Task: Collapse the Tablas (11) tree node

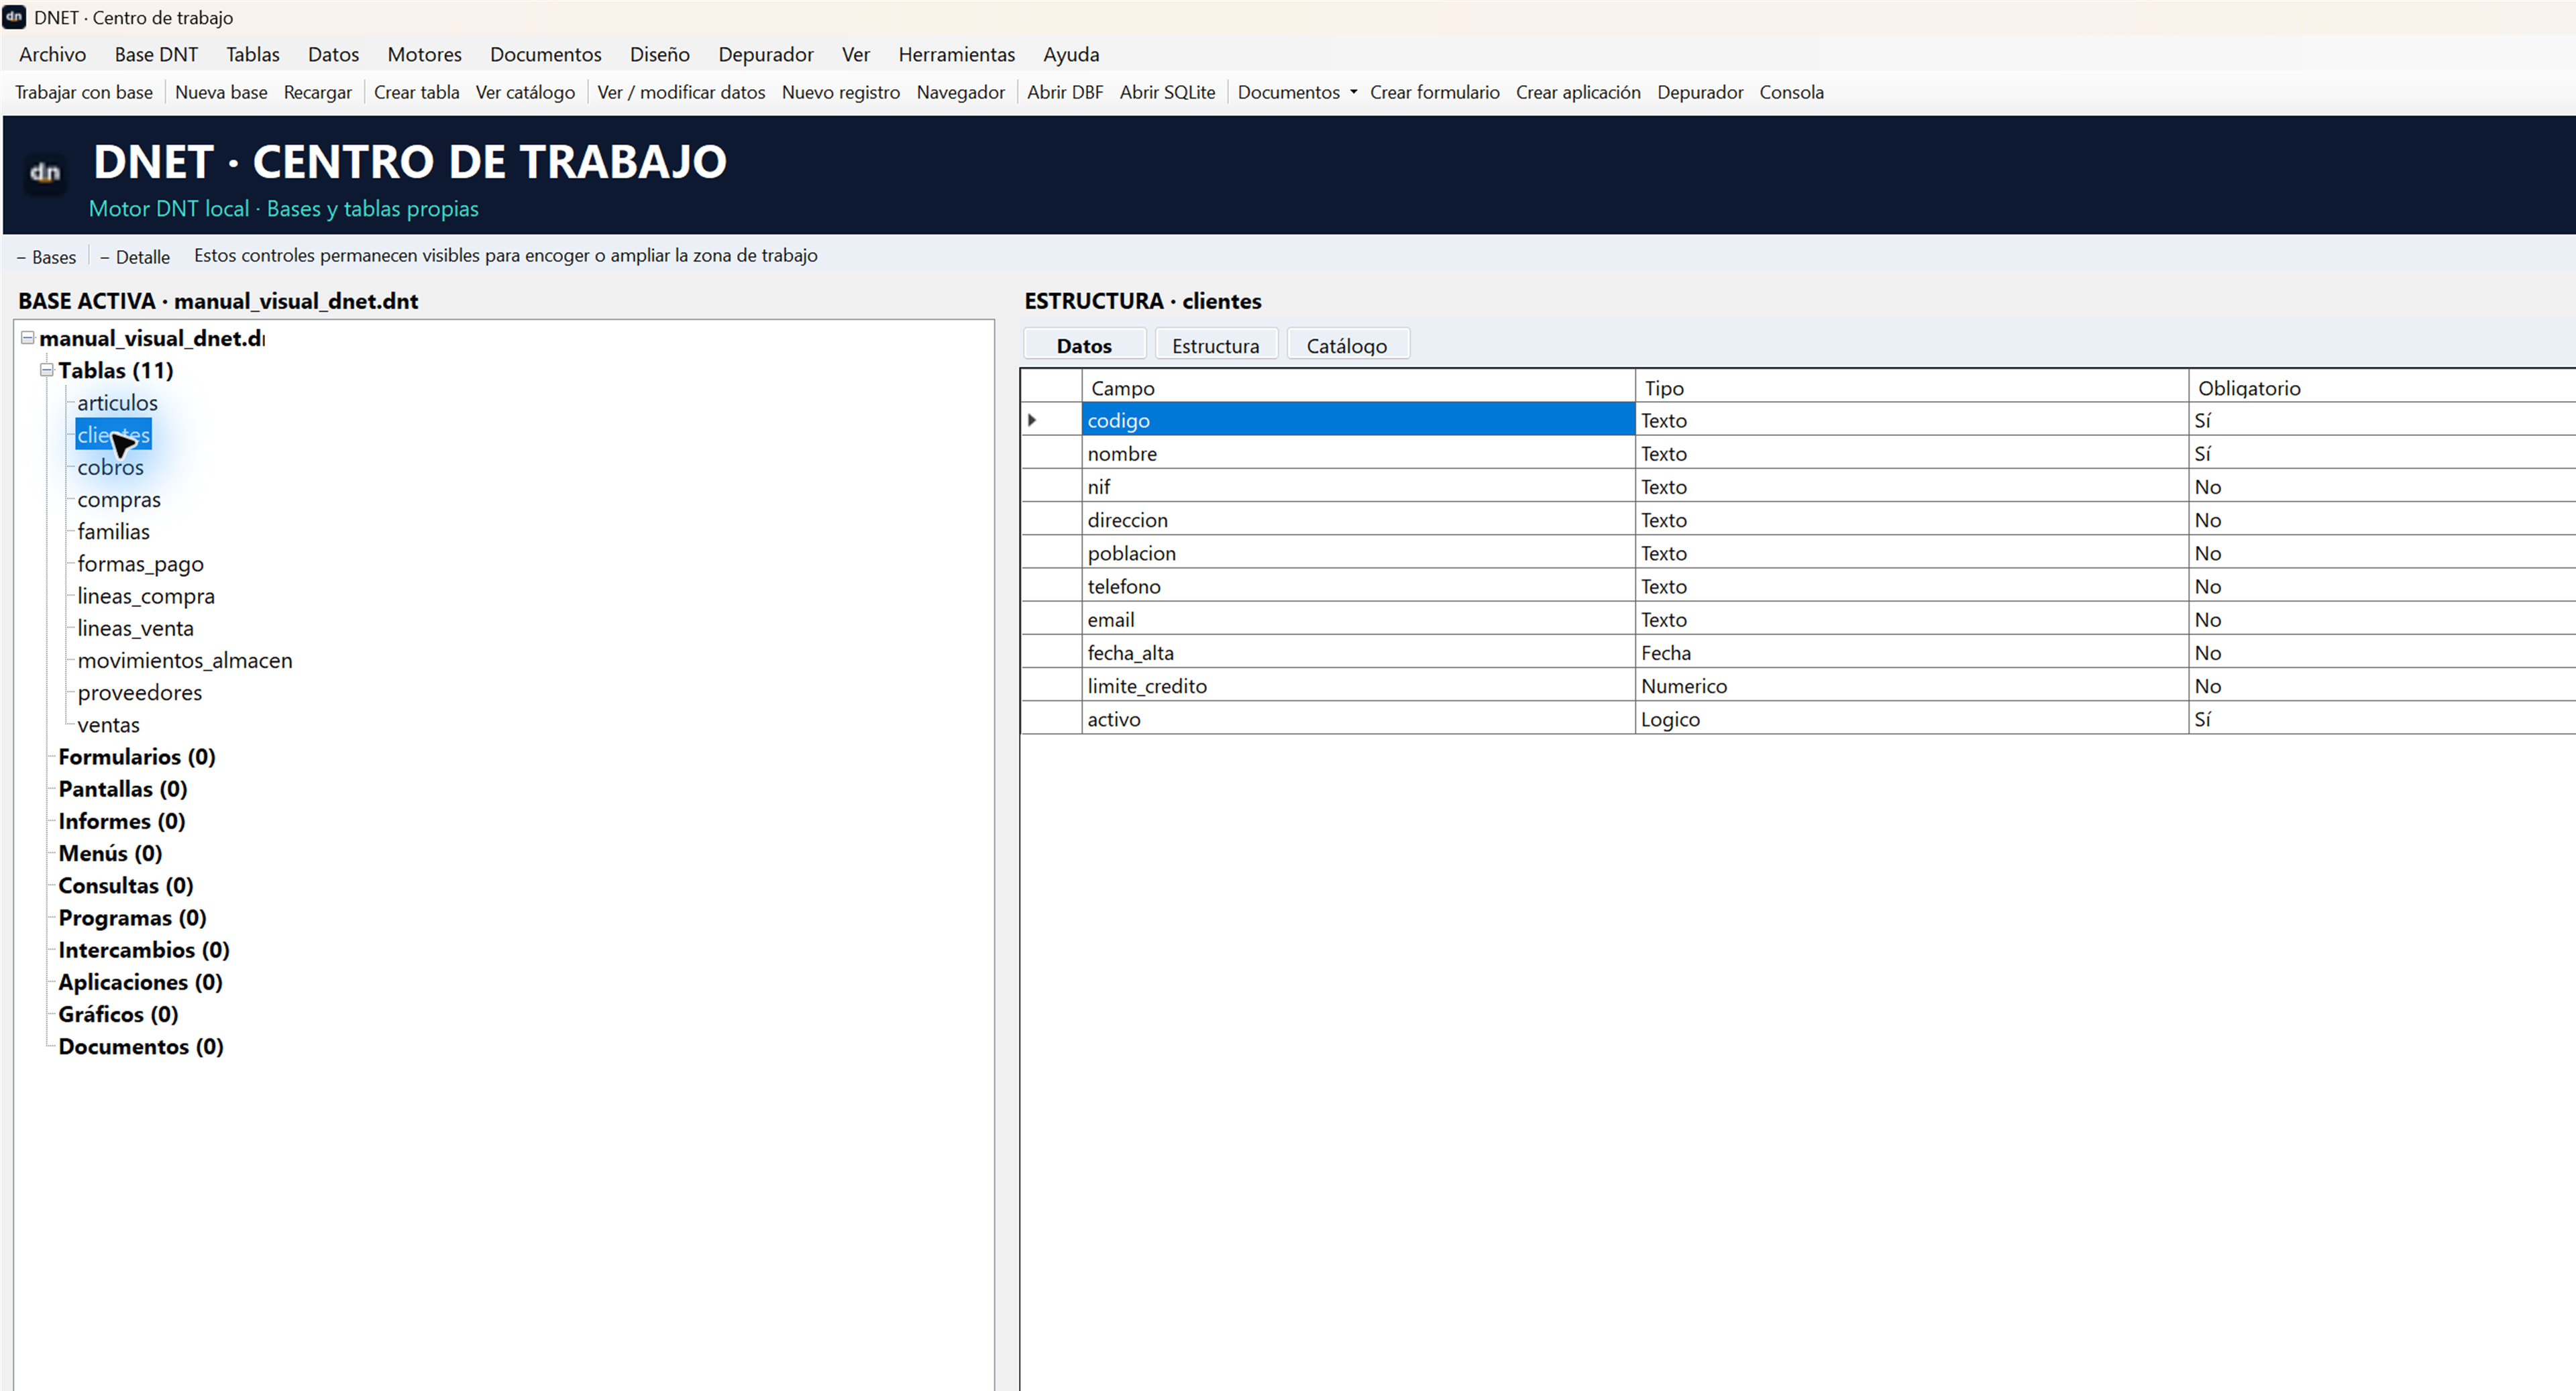Action: [x=46, y=370]
